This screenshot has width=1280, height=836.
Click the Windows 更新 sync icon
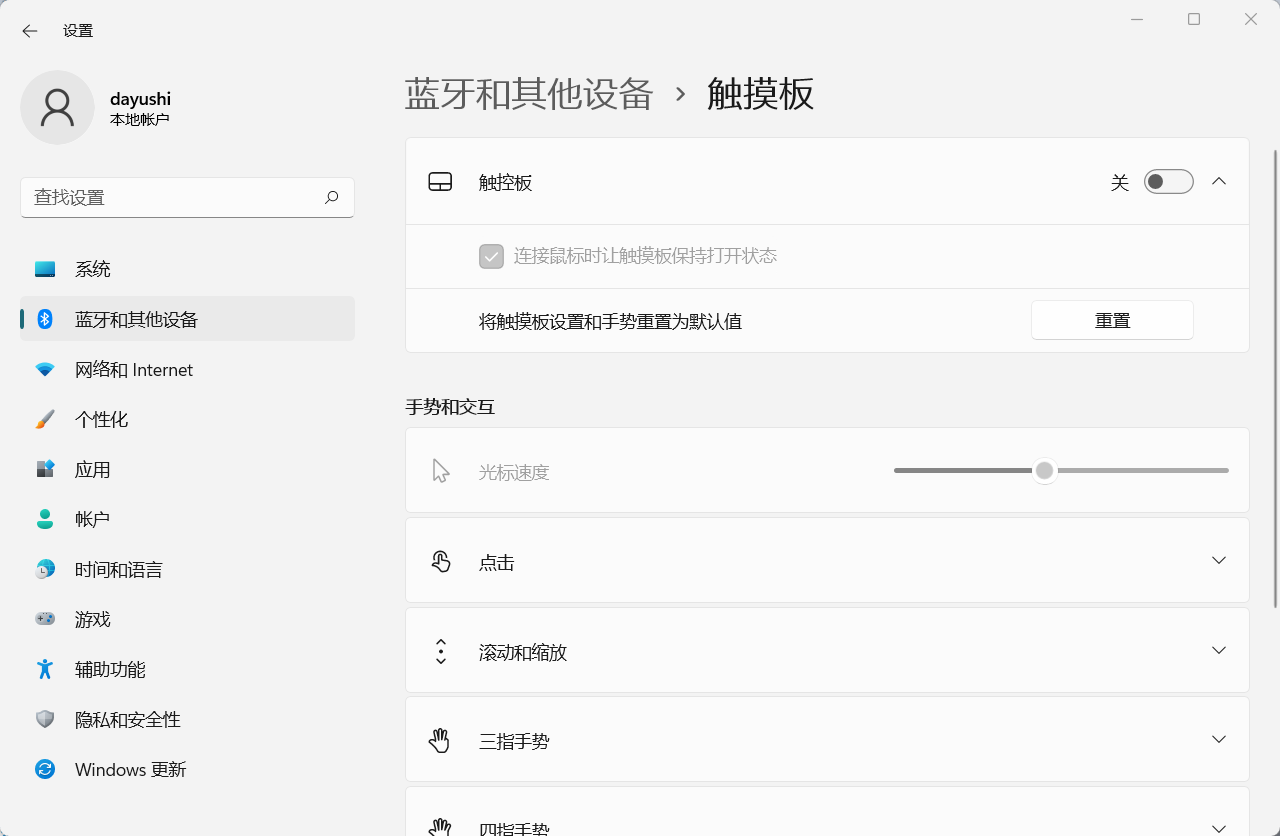coord(45,770)
